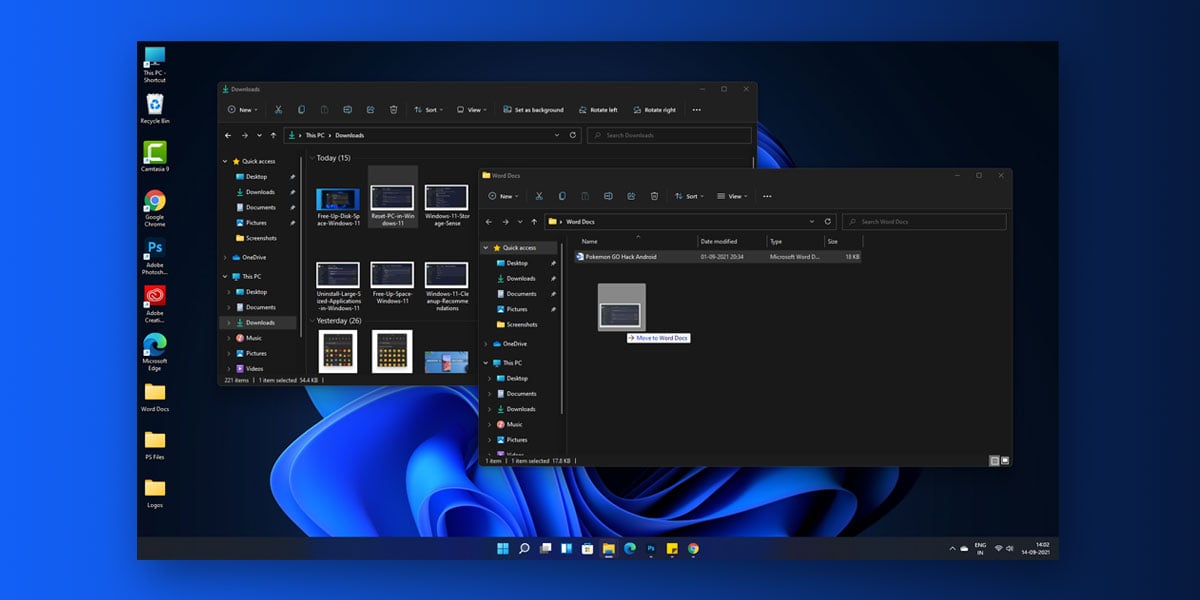Viewport: 1200px width, 600px height.
Task: Switch Word Docs to details view icon
Action: 994,461
